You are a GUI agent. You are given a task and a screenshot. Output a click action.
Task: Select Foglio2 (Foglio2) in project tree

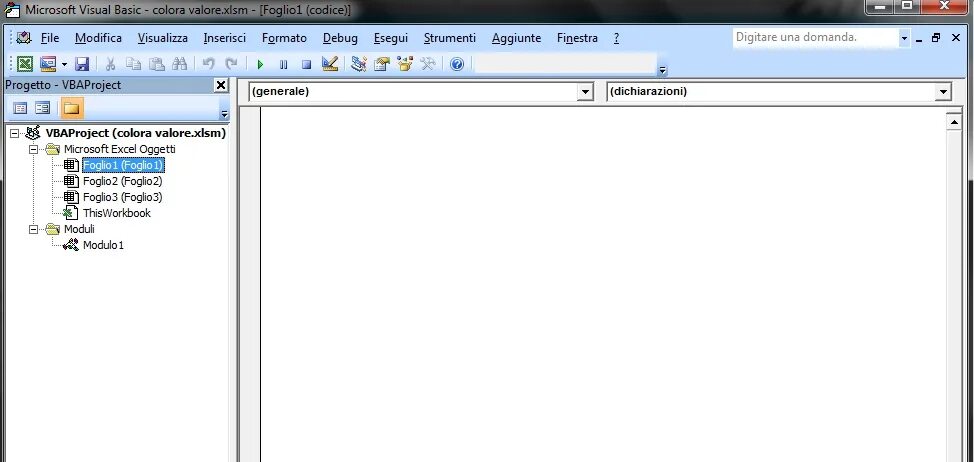pos(122,181)
